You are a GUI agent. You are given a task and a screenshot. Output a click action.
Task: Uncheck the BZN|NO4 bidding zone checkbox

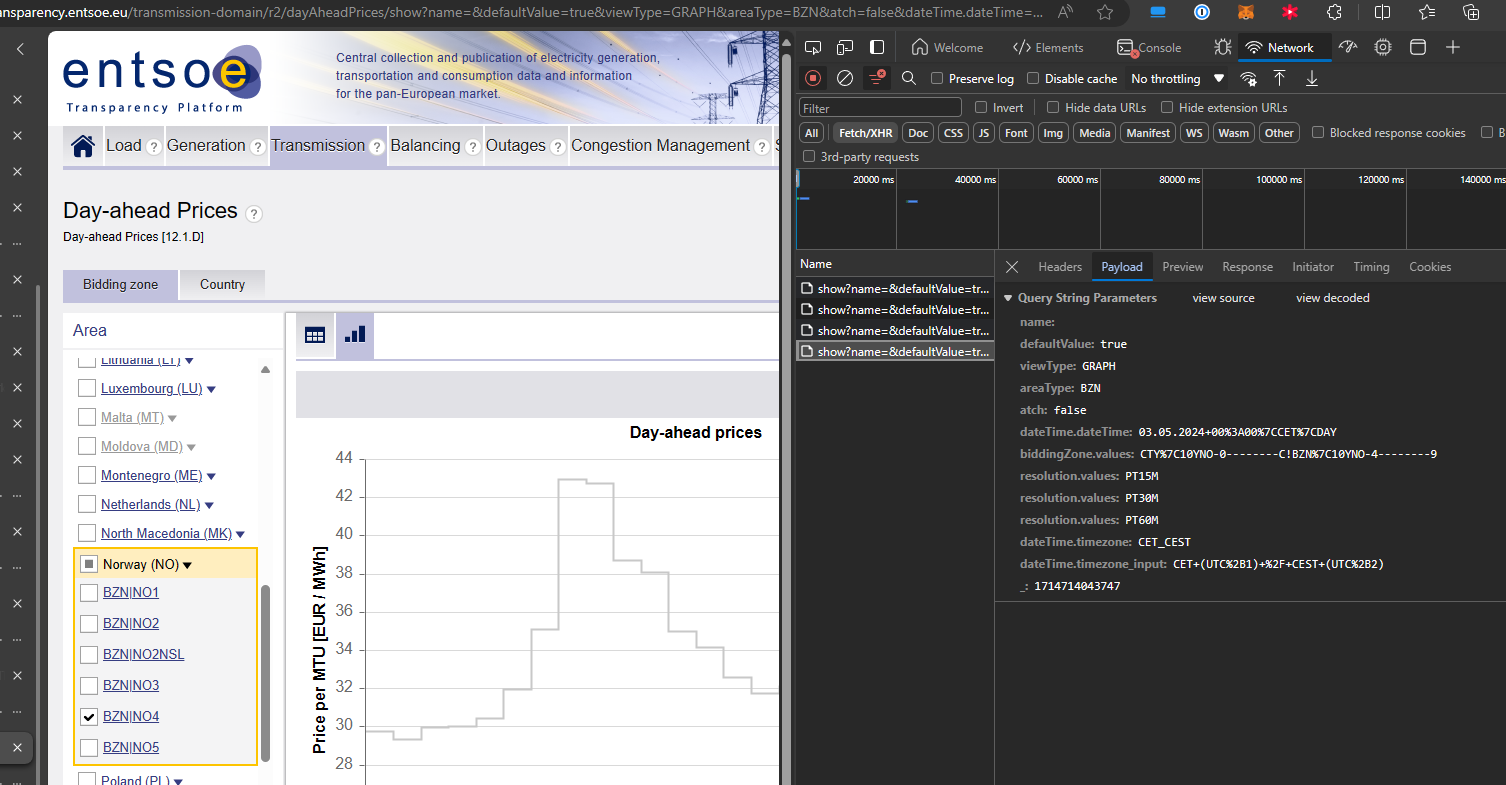pos(88,717)
